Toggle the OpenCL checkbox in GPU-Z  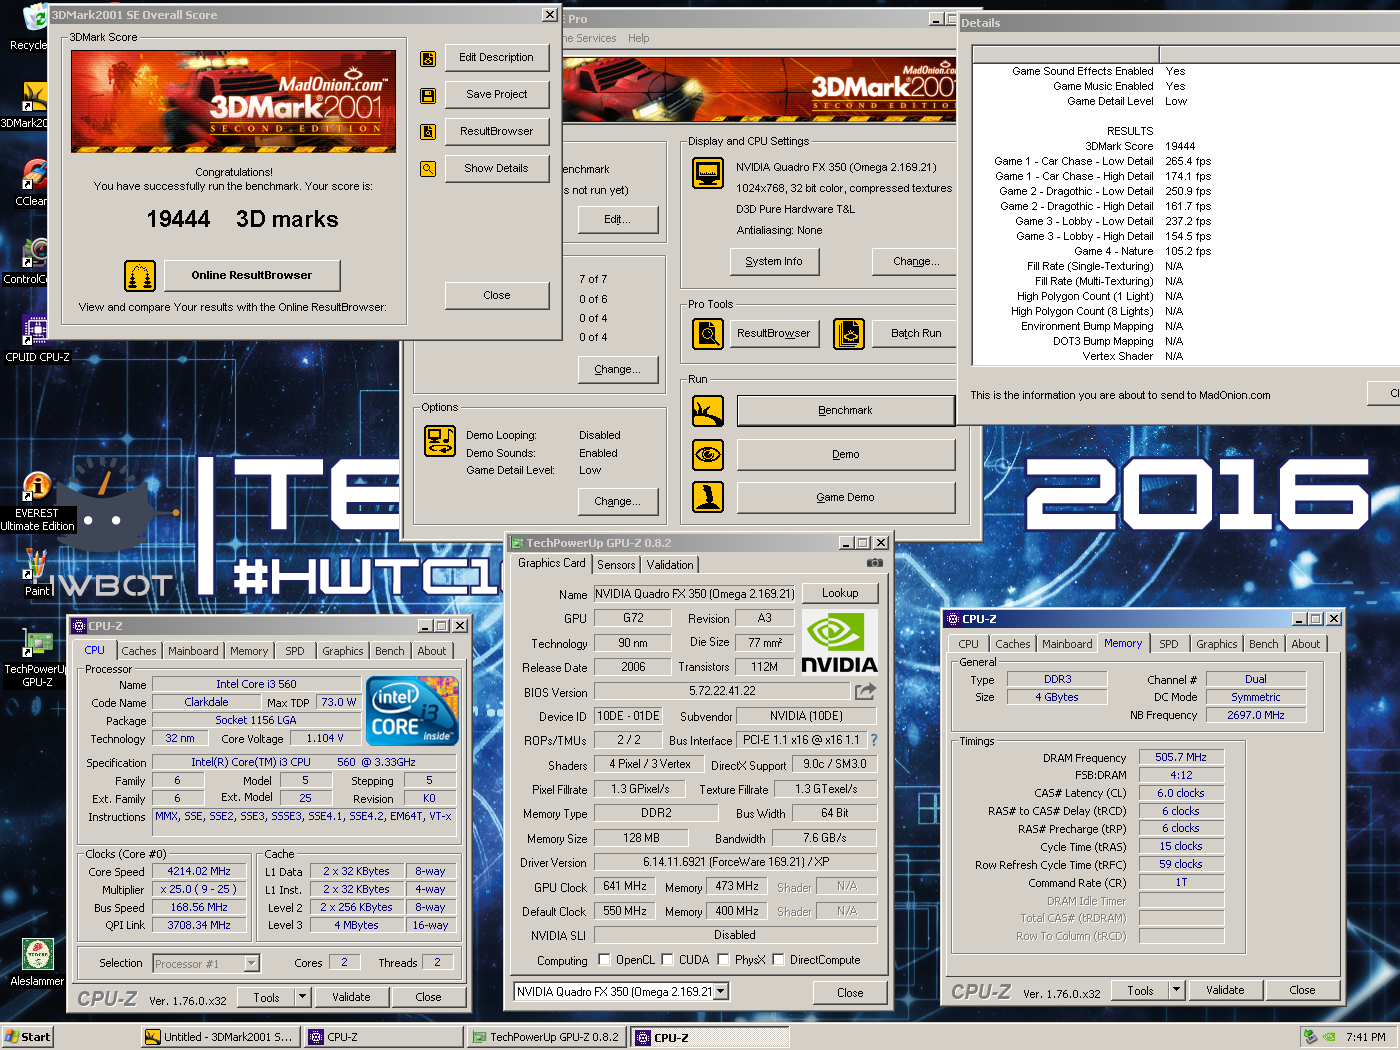(604, 960)
